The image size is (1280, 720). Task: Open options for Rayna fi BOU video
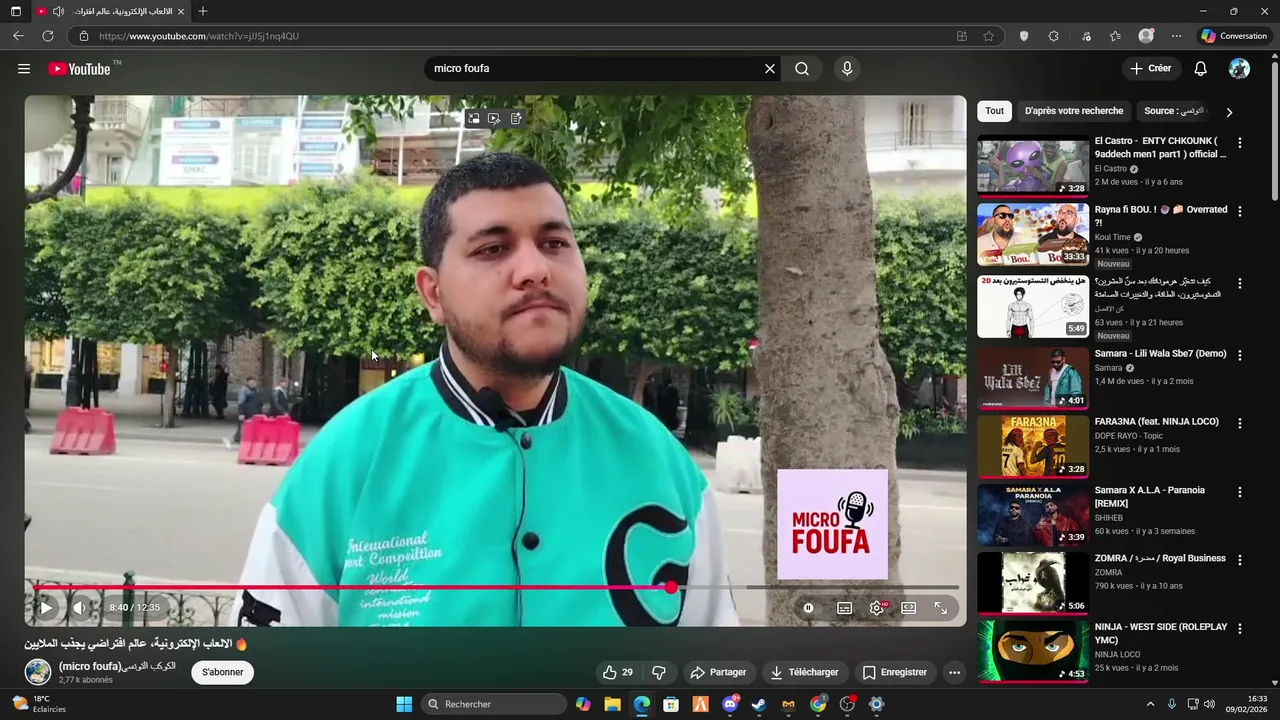point(1240,211)
